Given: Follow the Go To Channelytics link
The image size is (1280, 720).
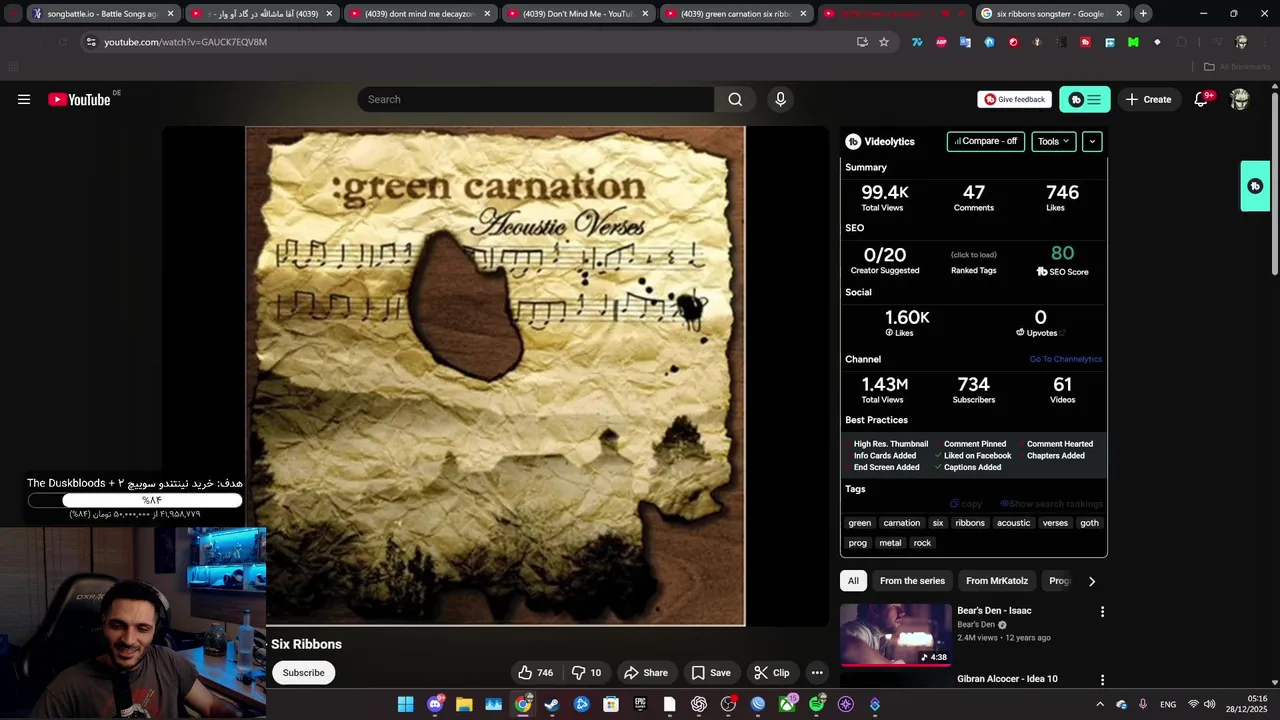Looking at the screenshot, I should coord(1066,359).
